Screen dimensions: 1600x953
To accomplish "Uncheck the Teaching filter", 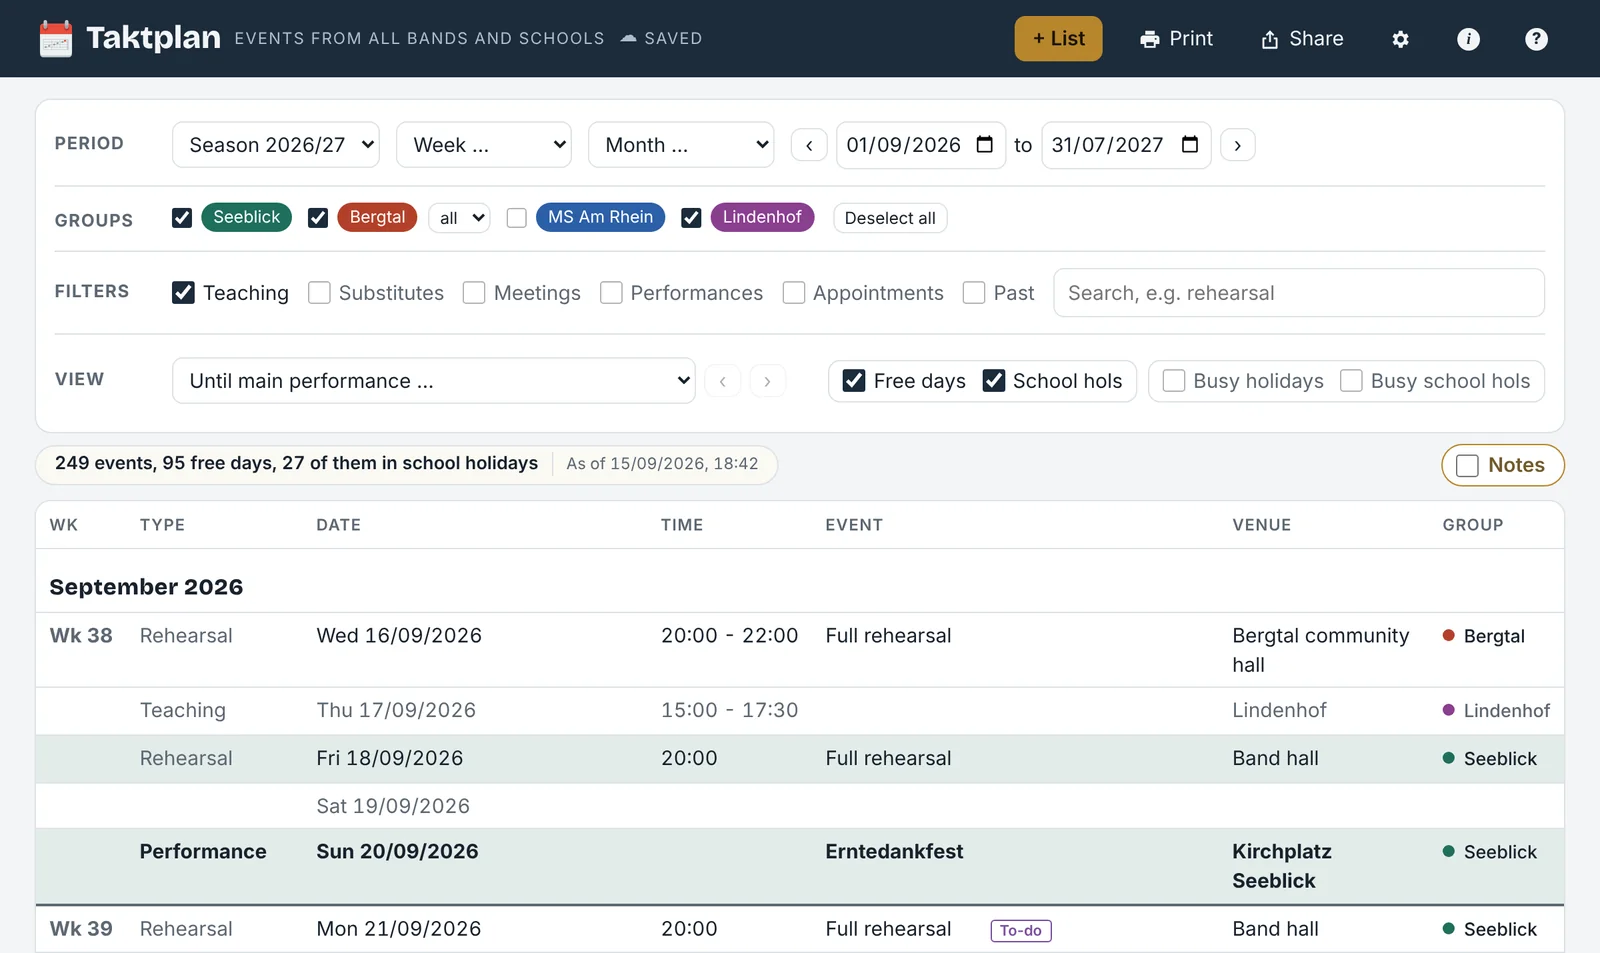I will [183, 293].
